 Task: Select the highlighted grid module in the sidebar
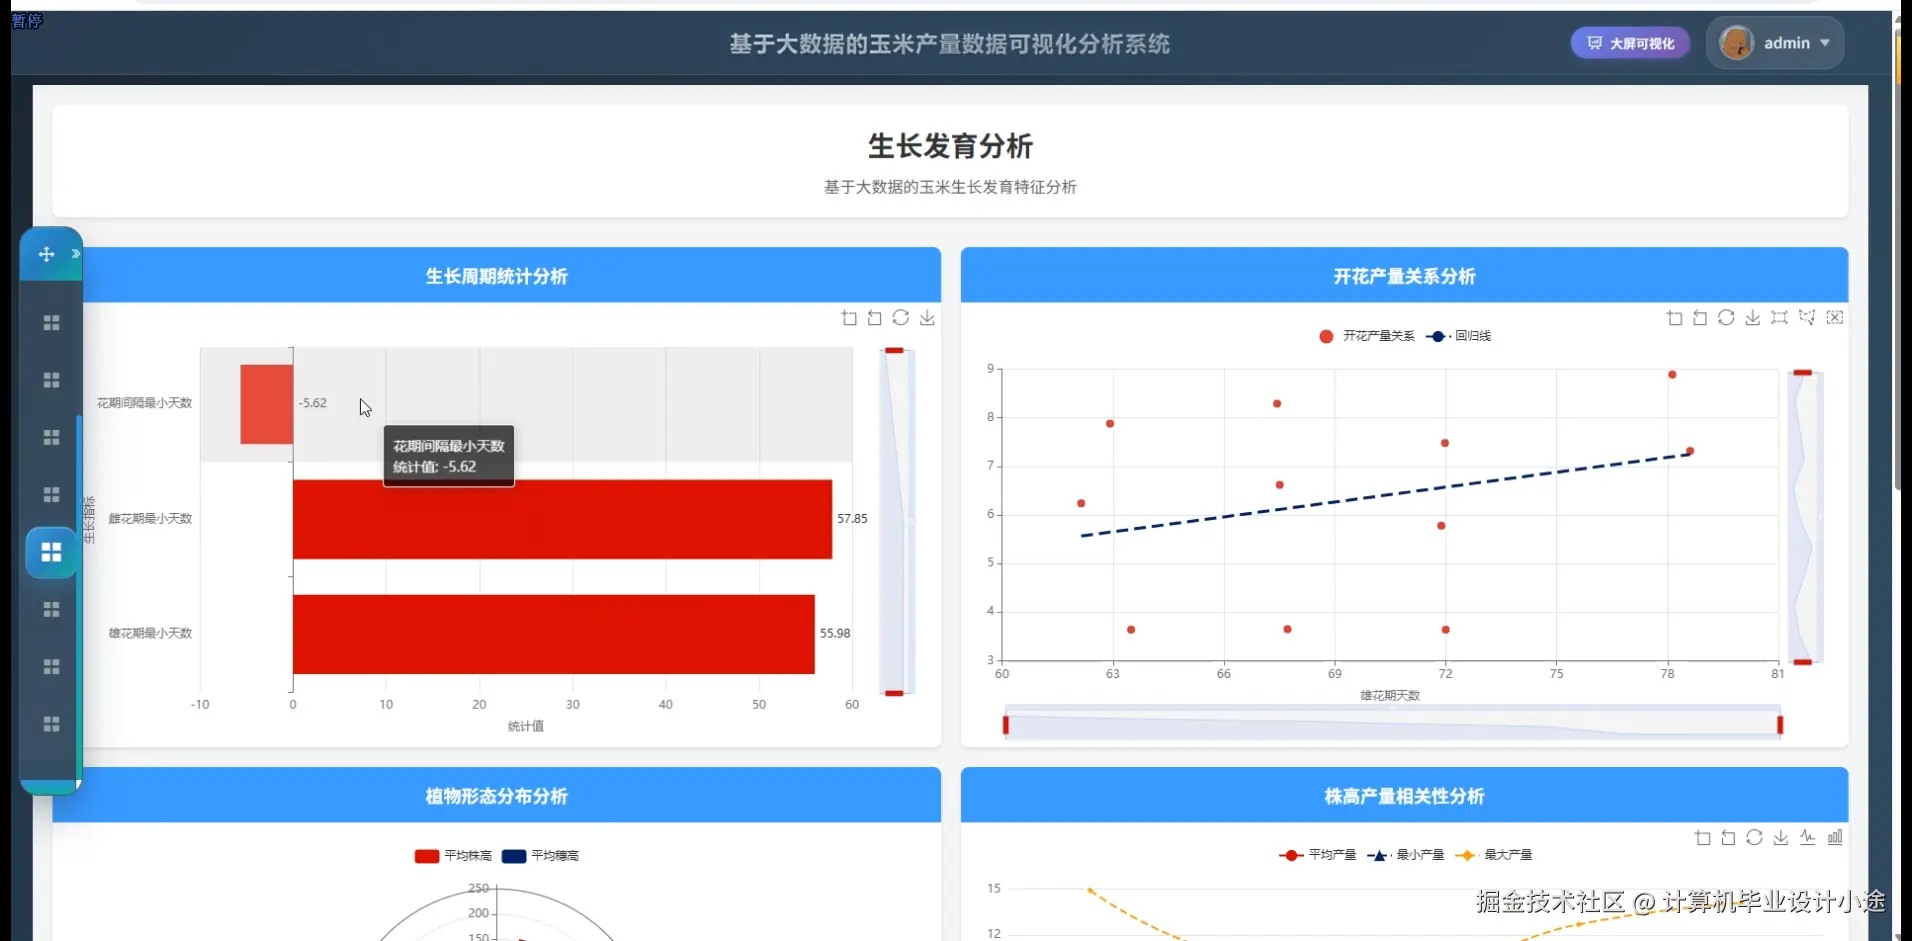pos(51,551)
